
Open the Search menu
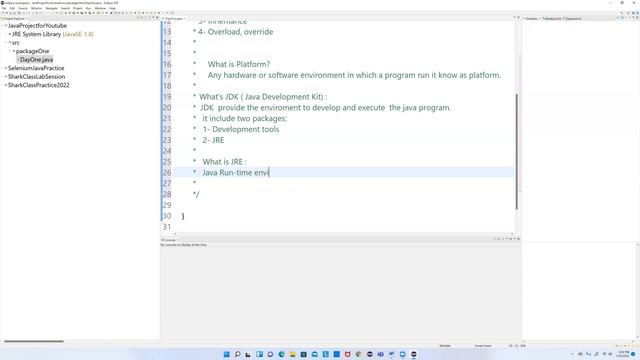(x=65, y=8)
